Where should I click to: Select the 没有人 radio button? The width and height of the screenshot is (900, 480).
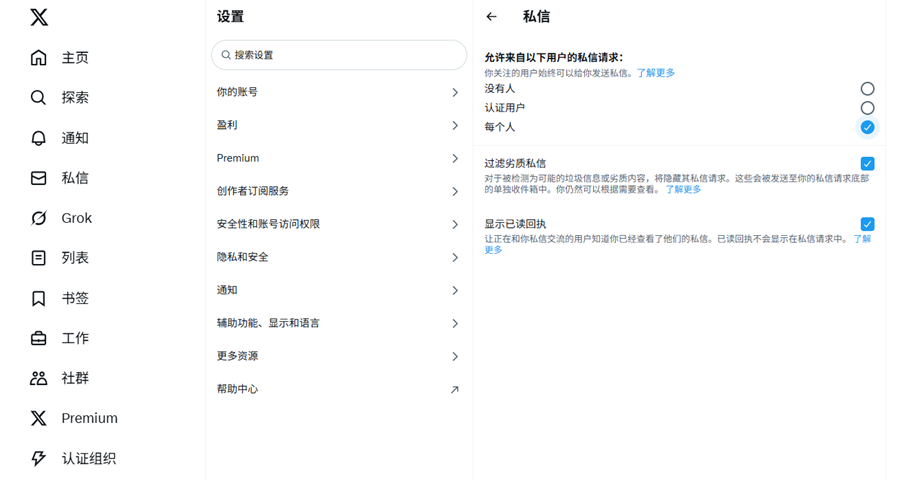click(867, 88)
